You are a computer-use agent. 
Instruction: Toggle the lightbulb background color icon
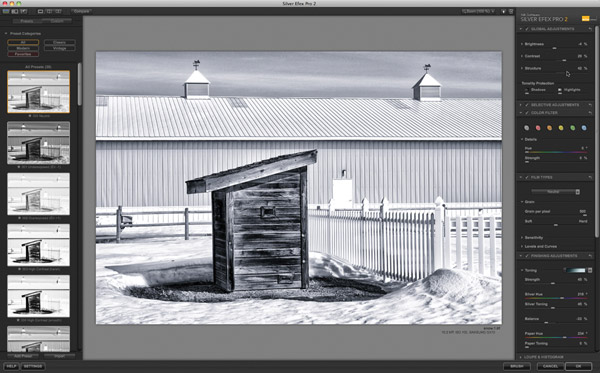(x=504, y=11)
